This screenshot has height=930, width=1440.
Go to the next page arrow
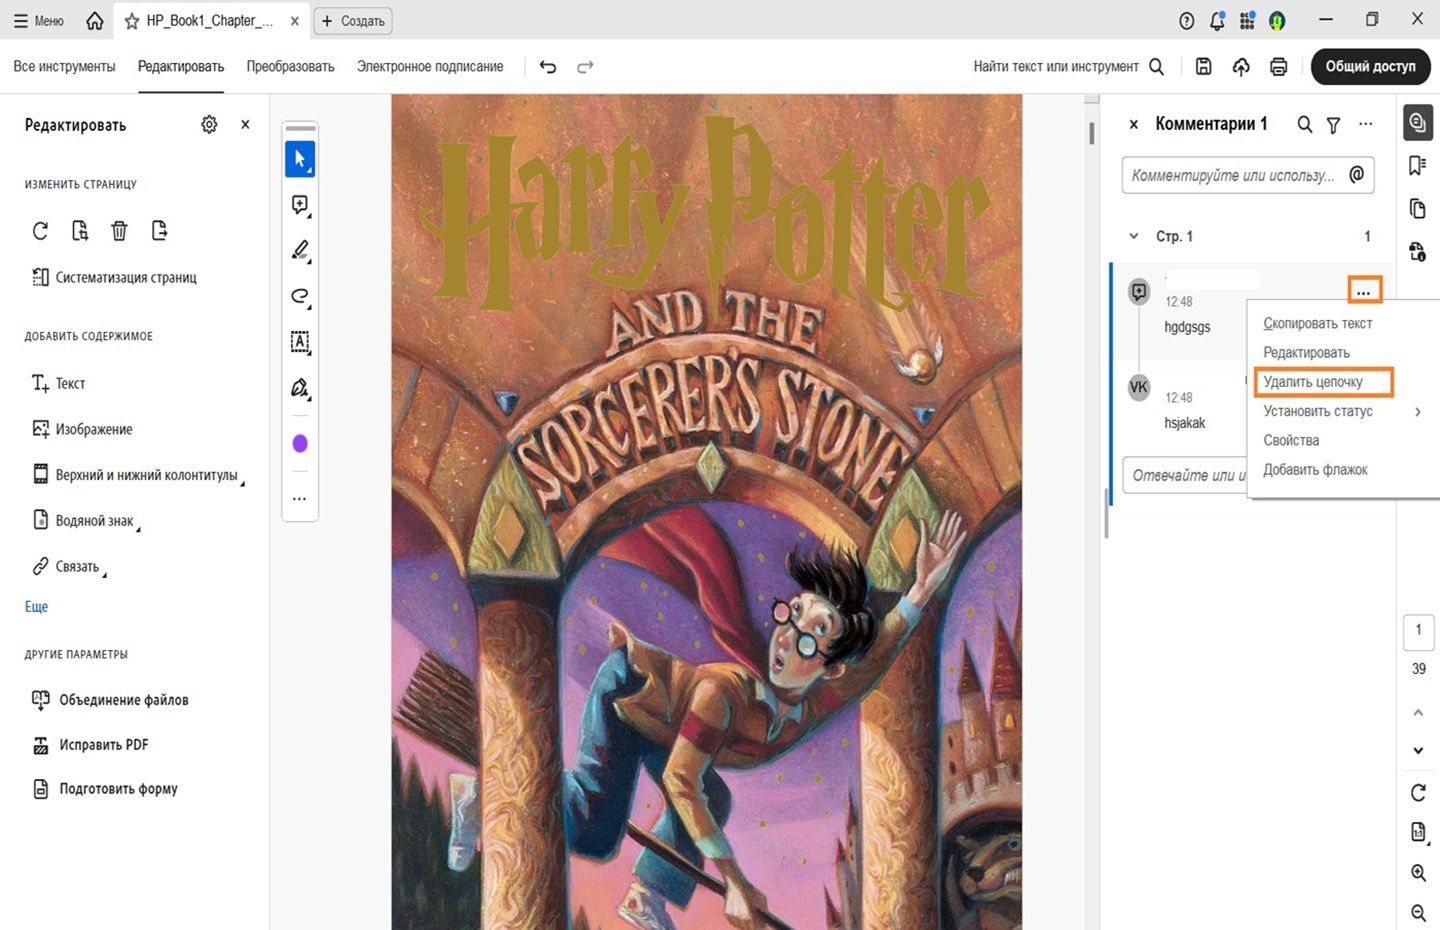click(x=1418, y=751)
